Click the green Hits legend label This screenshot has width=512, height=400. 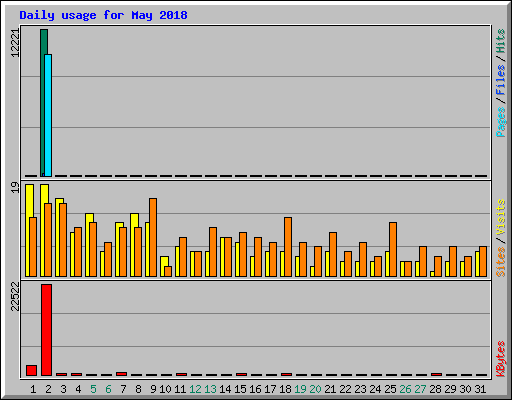[501, 41]
